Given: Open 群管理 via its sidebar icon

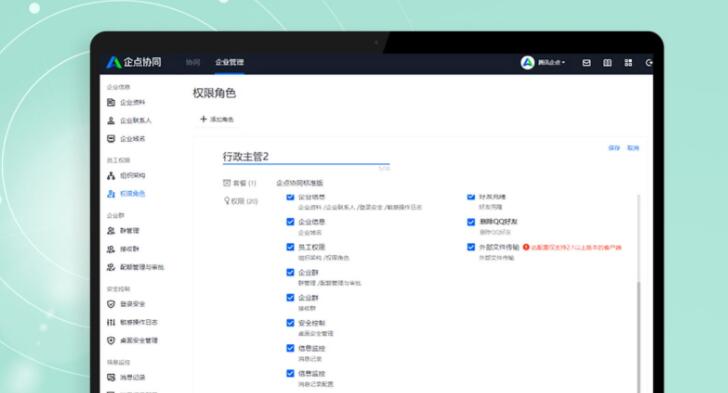Looking at the screenshot, I should pos(111,230).
